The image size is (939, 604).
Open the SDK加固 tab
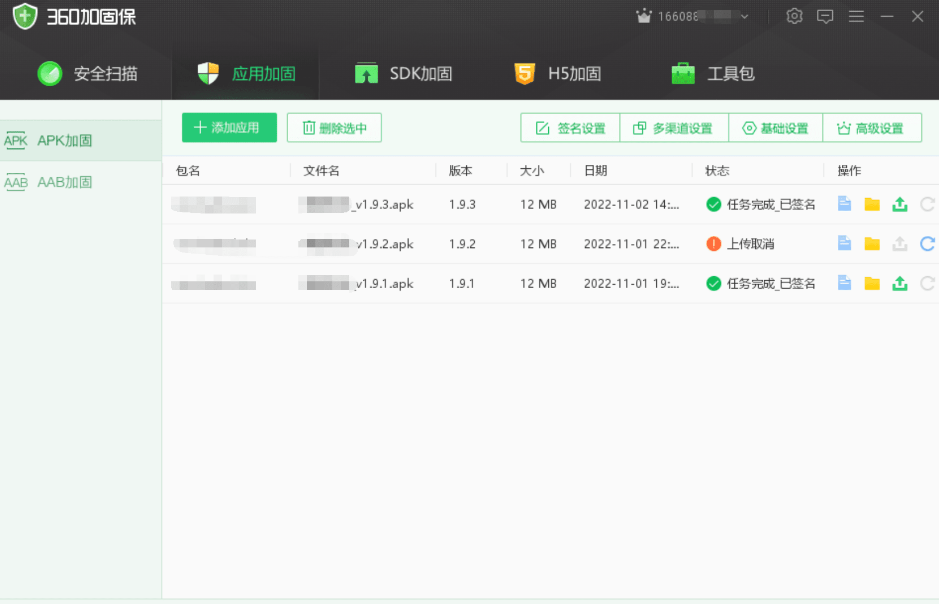403,74
